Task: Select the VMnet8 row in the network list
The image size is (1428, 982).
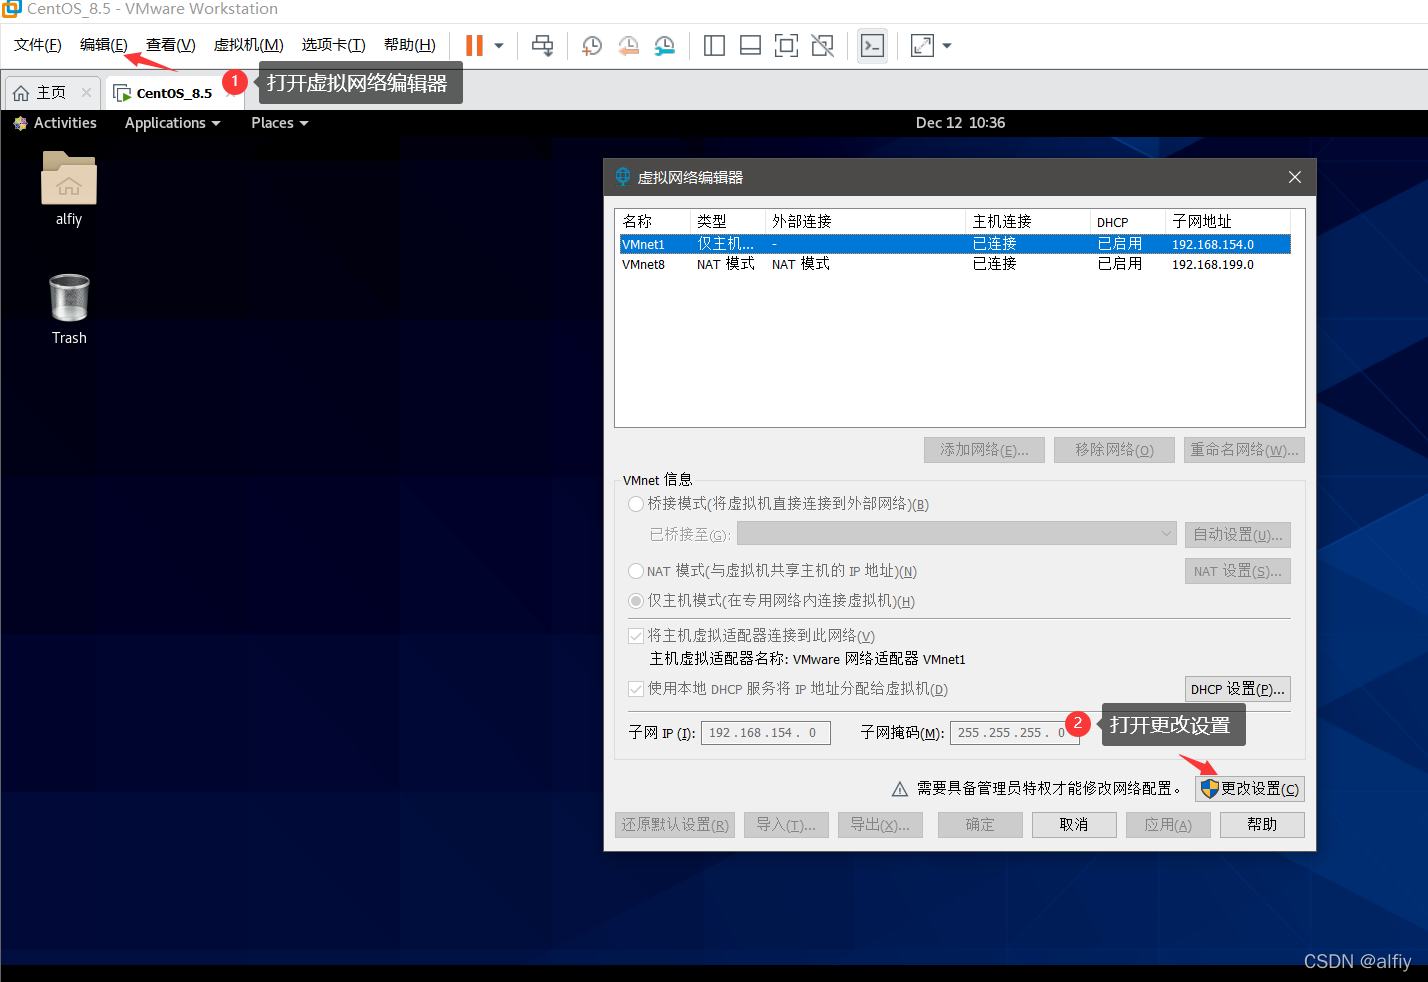Action: (x=955, y=264)
